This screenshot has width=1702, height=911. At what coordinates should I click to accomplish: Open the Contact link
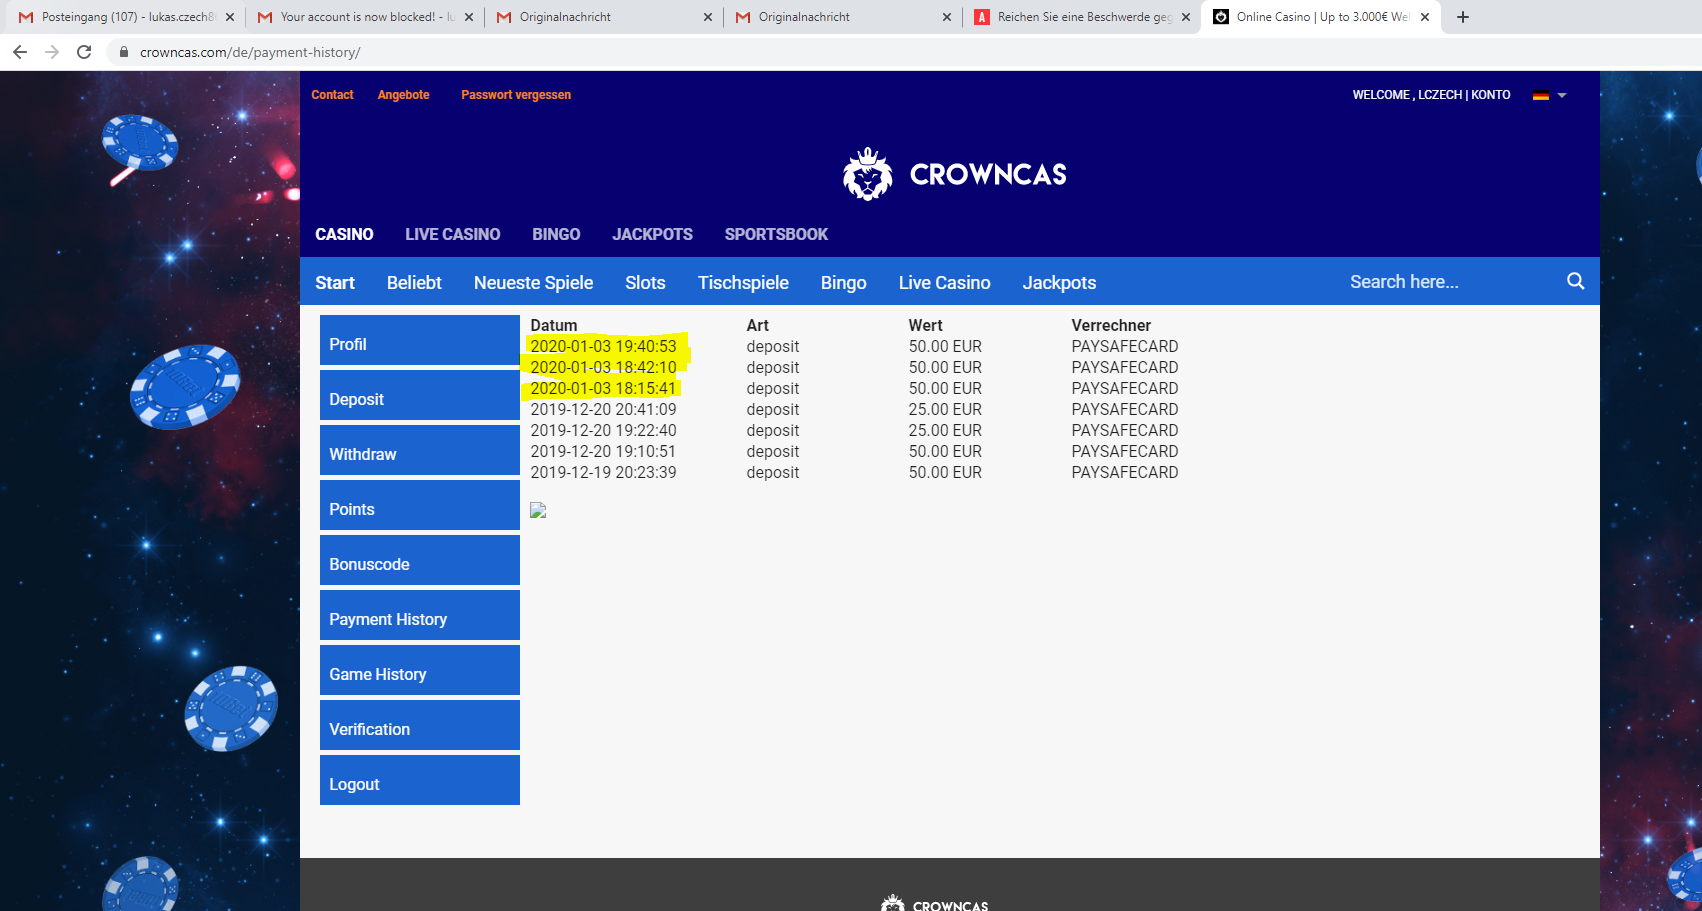[332, 95]
